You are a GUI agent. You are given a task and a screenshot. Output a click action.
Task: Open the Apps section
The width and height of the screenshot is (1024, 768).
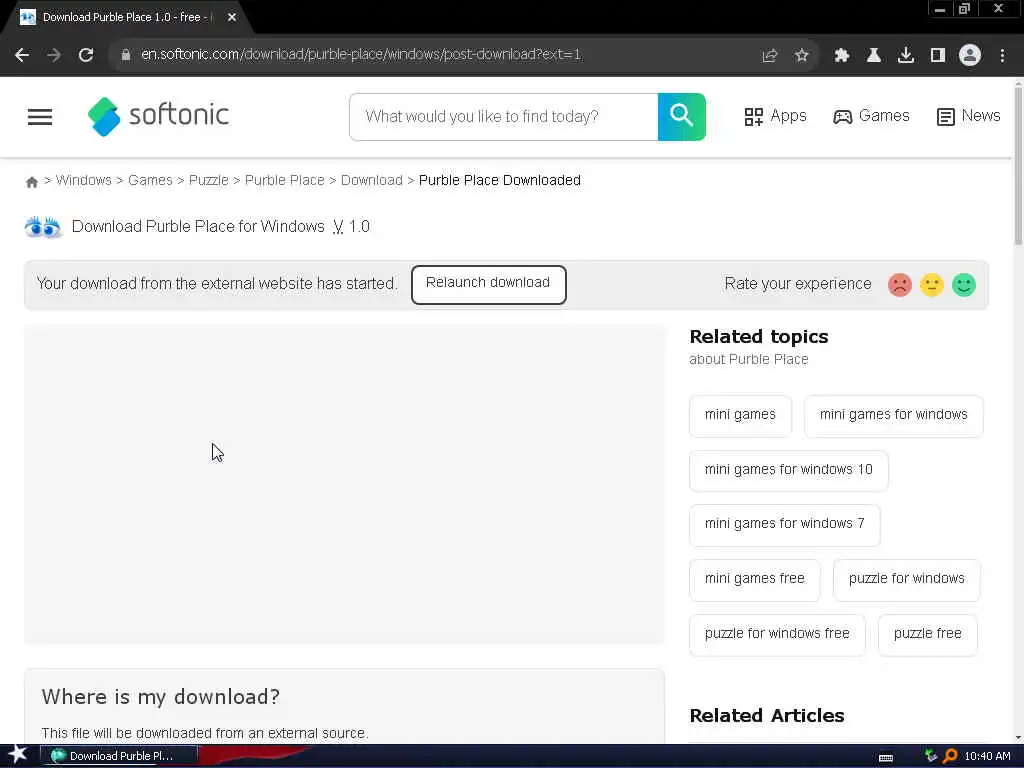point(775,116)
